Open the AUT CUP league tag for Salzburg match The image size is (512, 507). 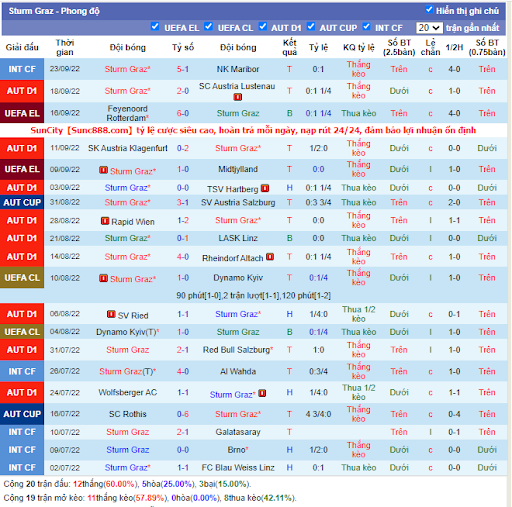[x=22, y=202]
